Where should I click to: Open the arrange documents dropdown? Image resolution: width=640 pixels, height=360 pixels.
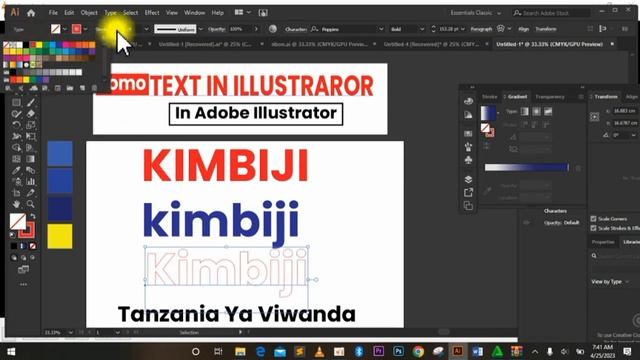click(x=242, y=13)
